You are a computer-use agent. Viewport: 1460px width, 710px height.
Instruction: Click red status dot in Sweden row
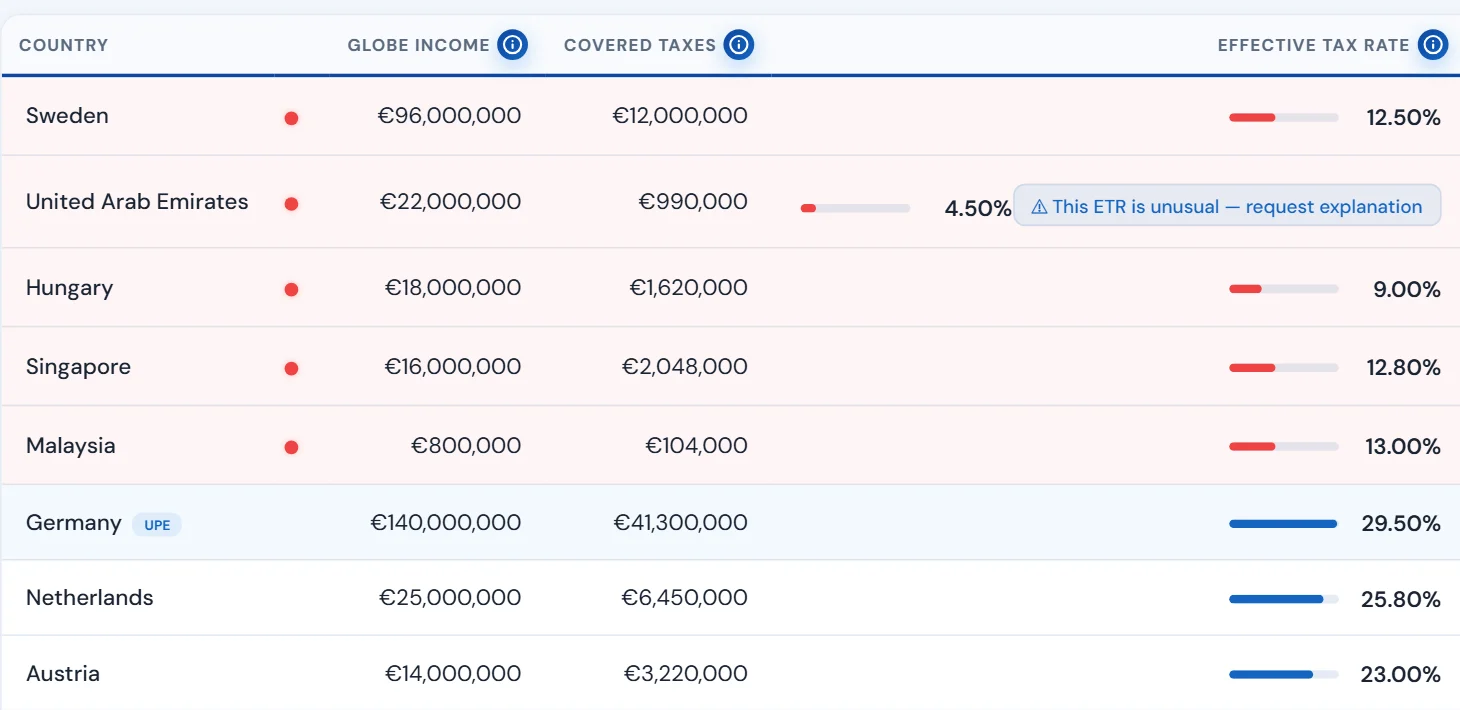[291, 118]
